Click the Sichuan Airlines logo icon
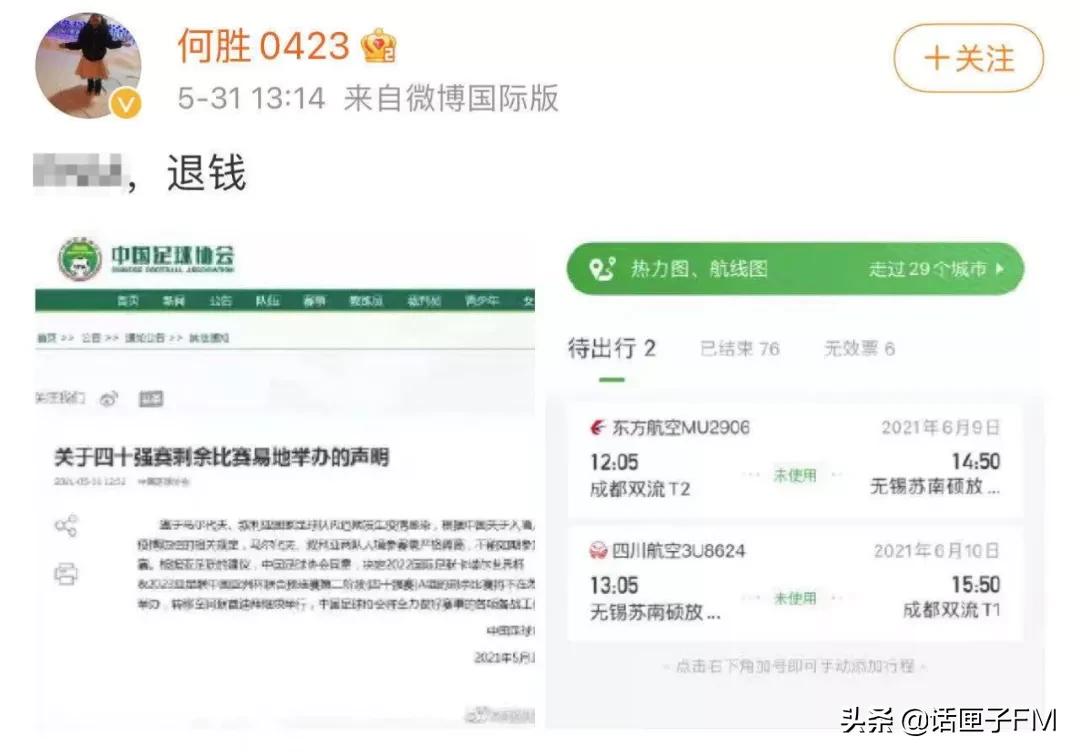The height and width of the screenshot is (756, 1080). coord(598,550)
